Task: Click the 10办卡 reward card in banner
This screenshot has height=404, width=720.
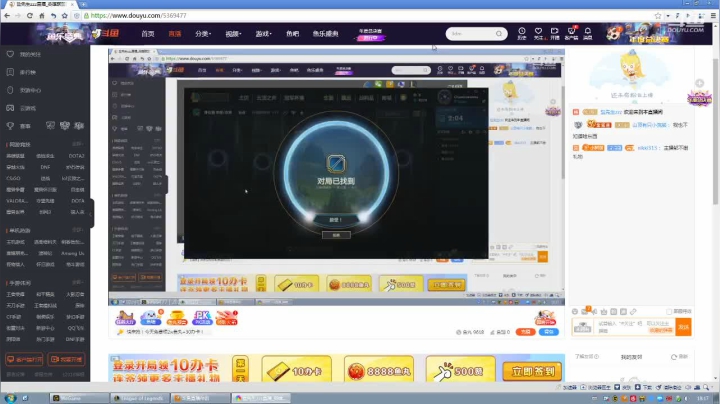Action: tap(296, 370)
